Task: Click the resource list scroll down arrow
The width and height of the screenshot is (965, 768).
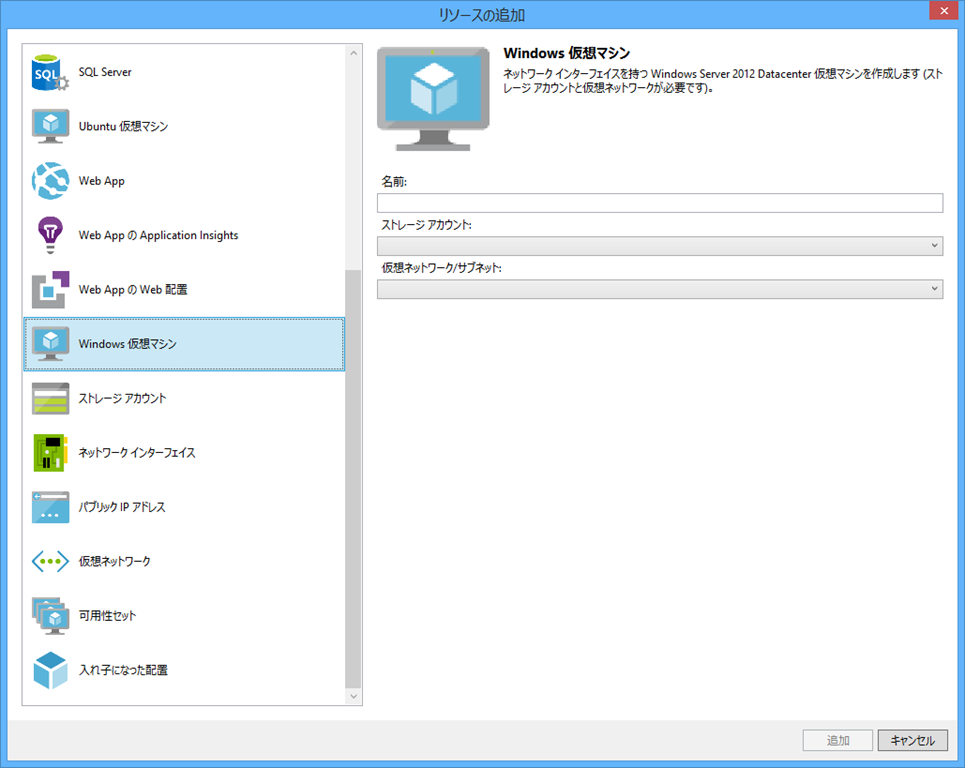Action: tap(353, 697)
